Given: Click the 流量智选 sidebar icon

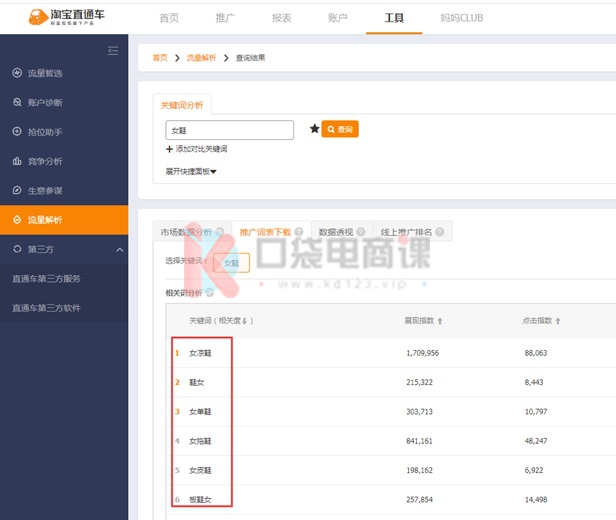Looking at the screenshot, I should [17, 73].
